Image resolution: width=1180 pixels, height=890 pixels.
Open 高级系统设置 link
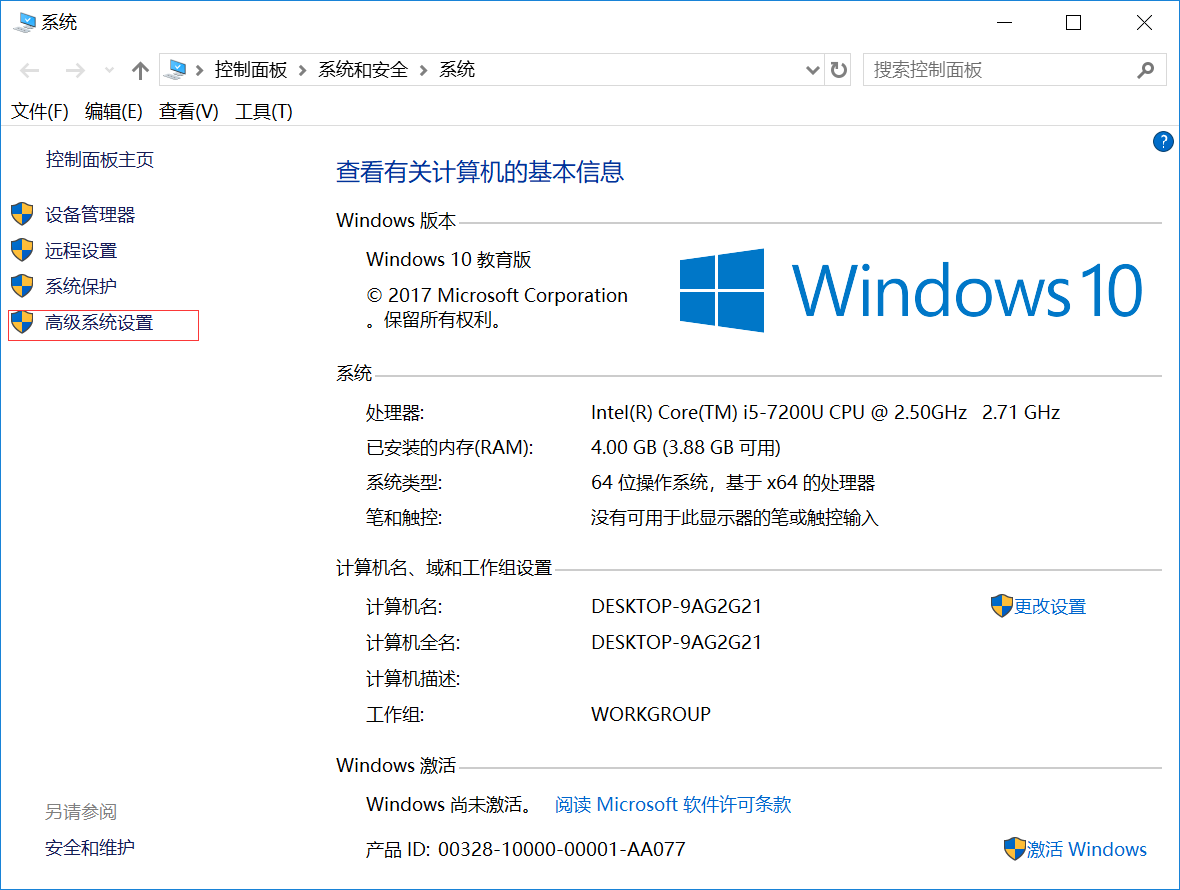(x=99, y=322)
